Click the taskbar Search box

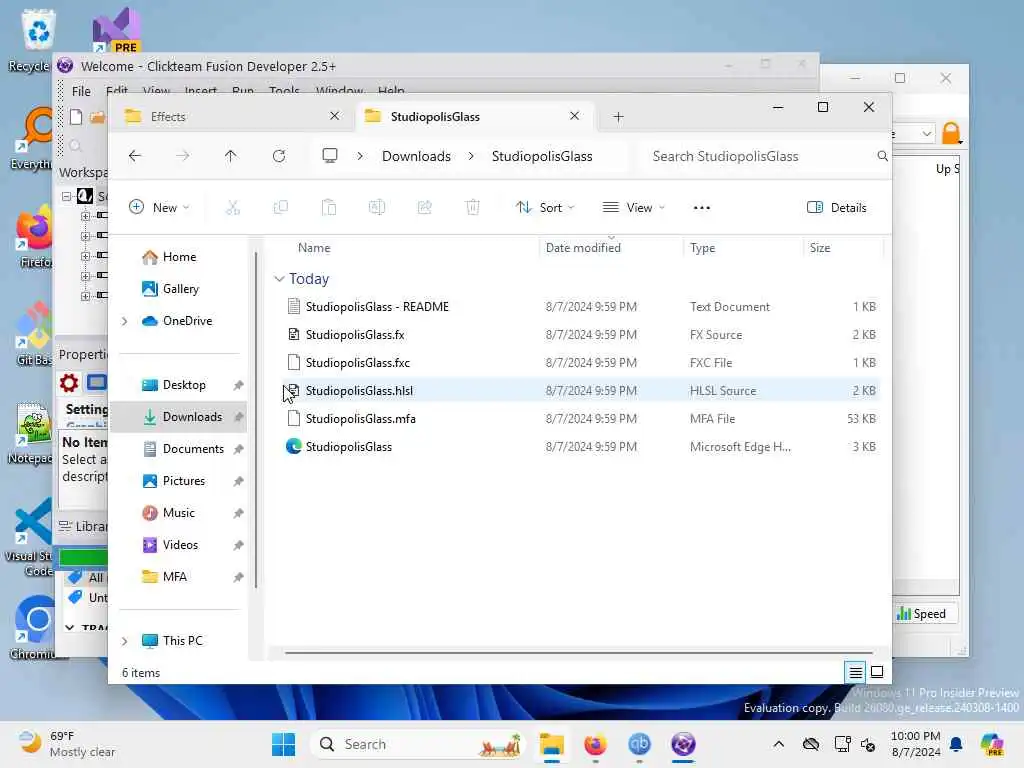click(418, 744)
